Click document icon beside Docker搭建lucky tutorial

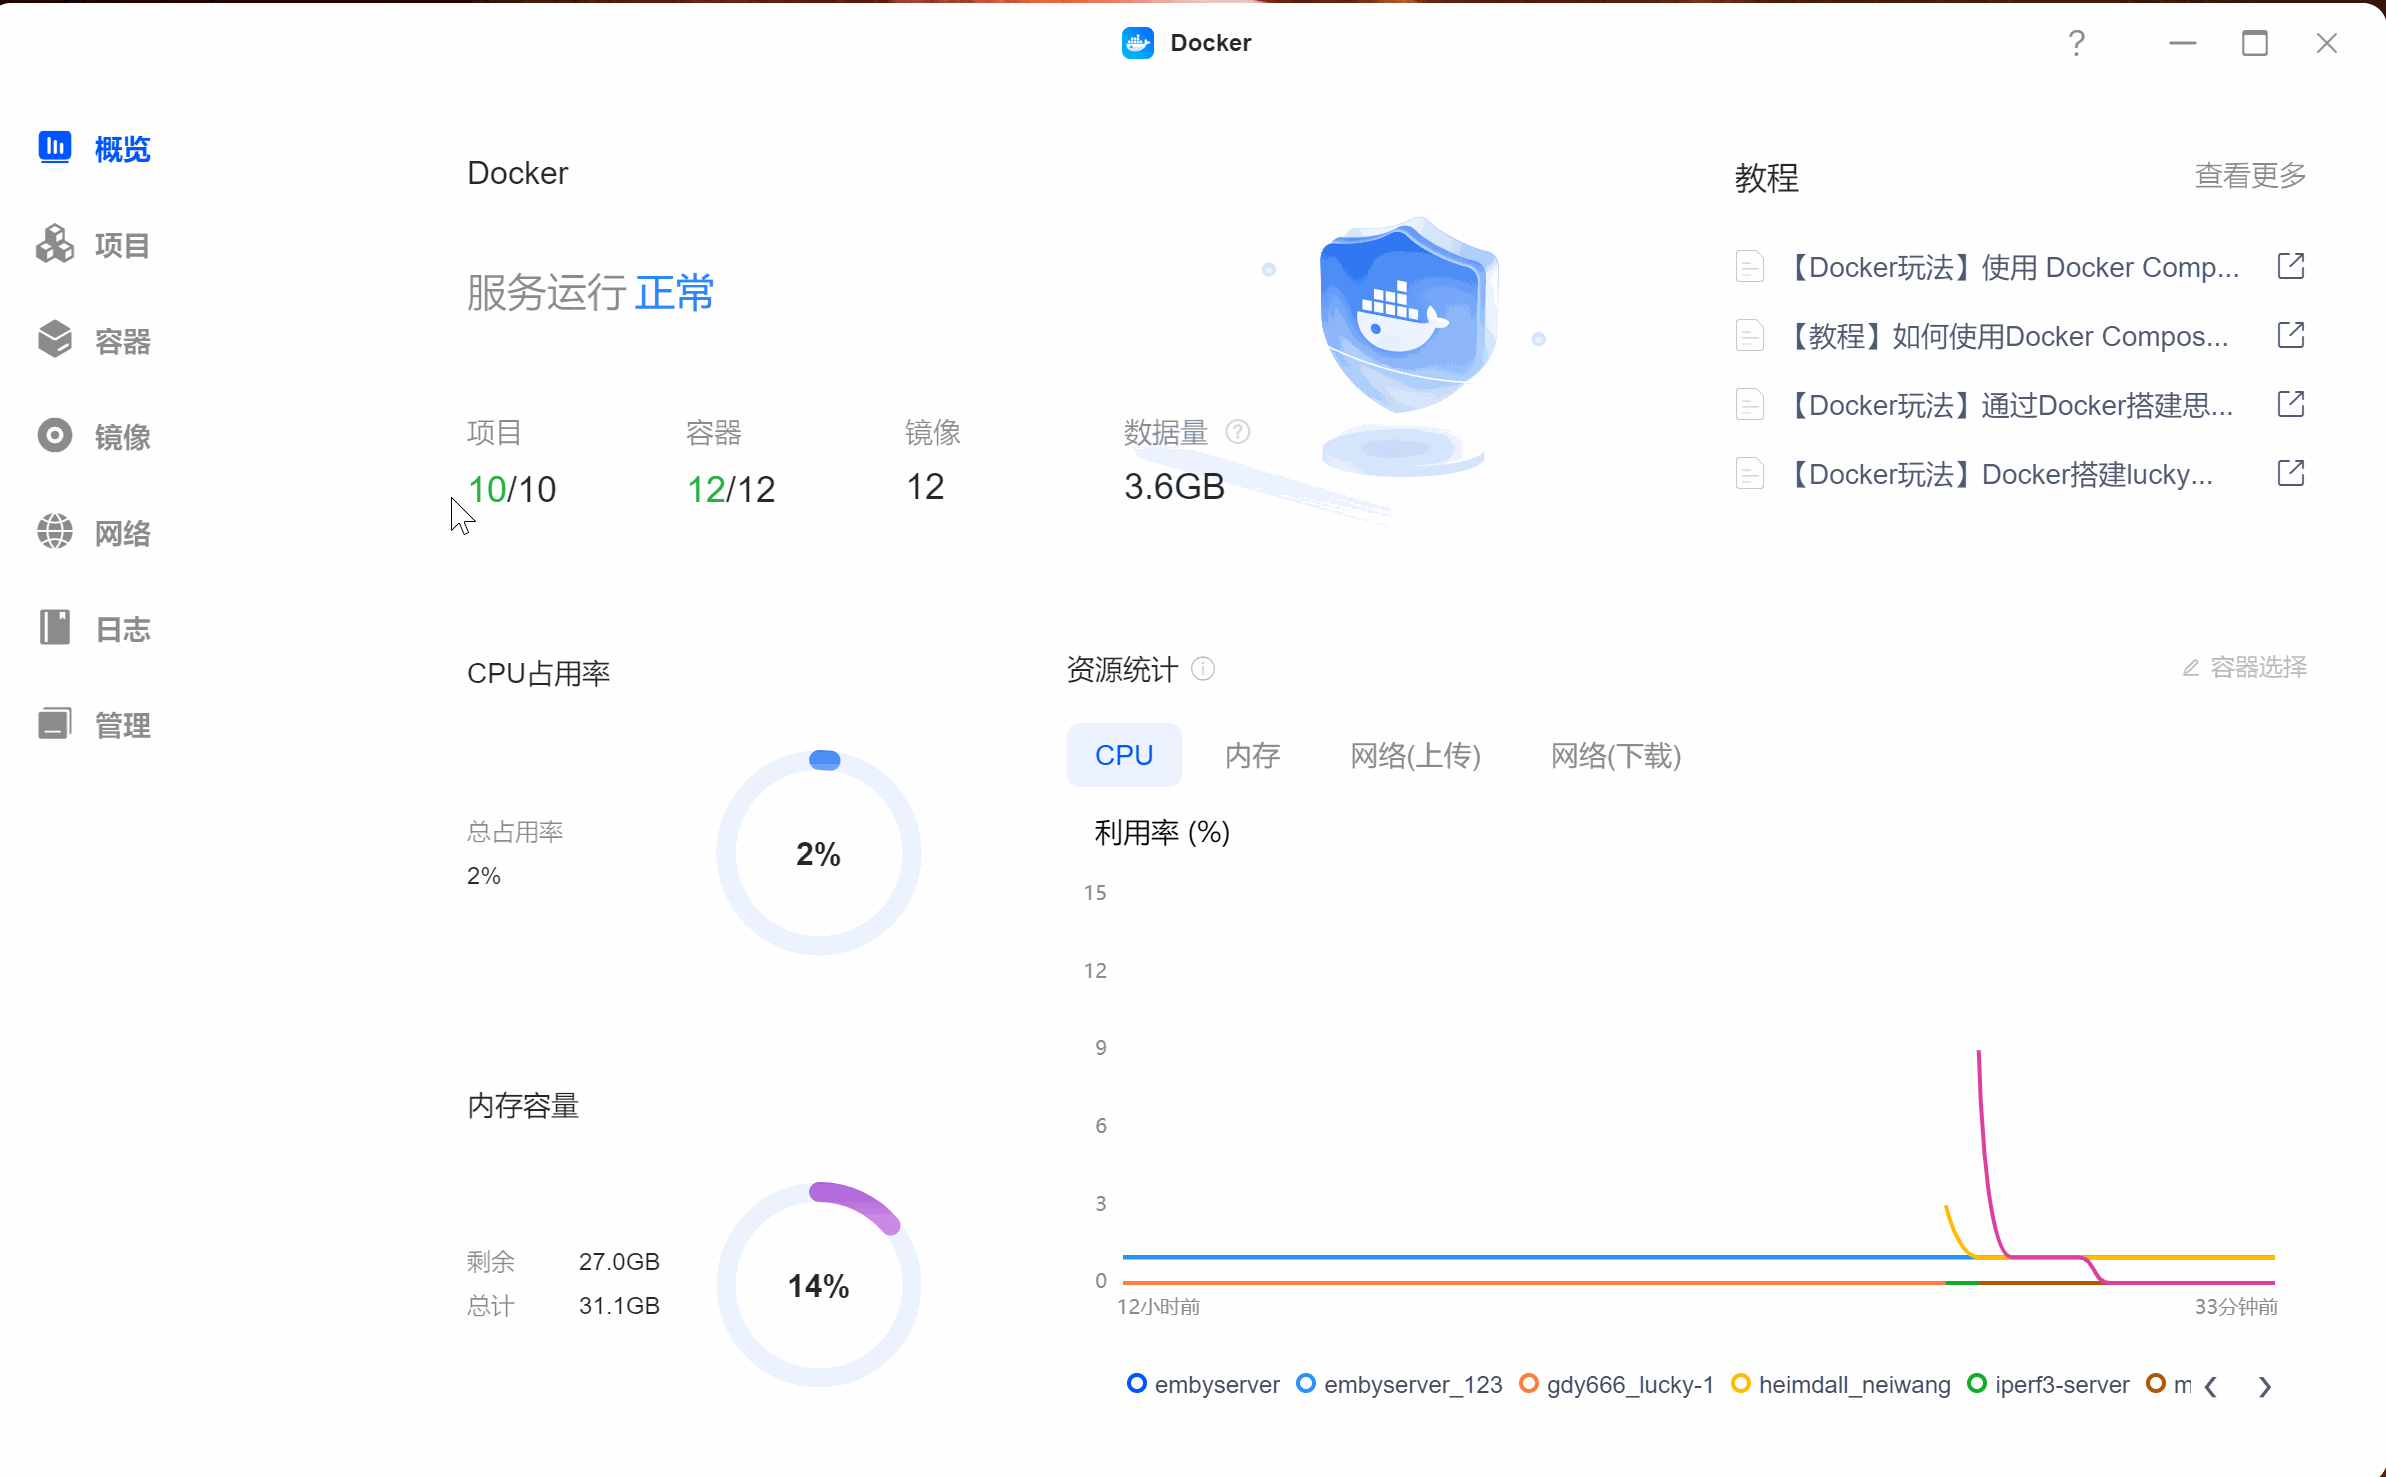[1750, 473]
